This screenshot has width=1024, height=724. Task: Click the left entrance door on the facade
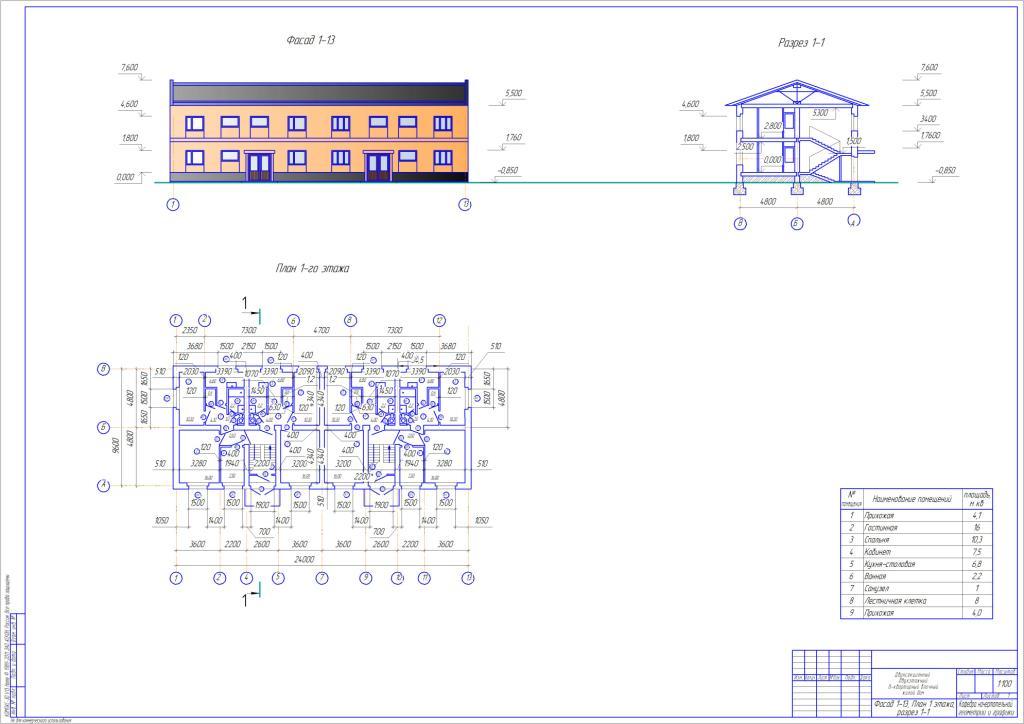click(259, 166)
